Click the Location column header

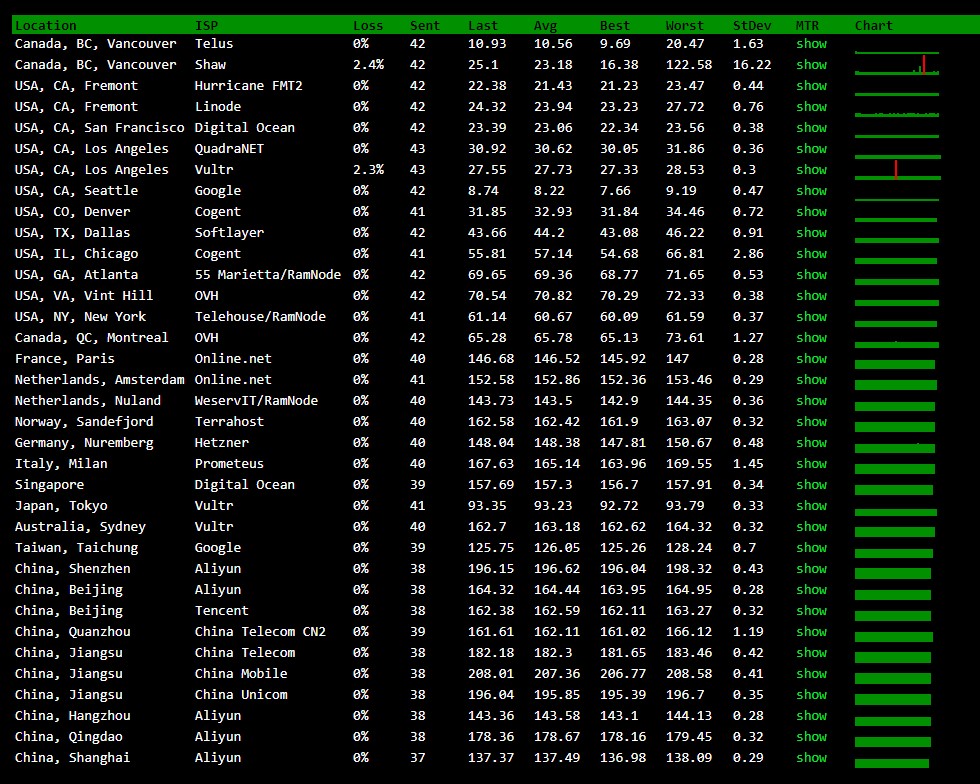point(46,26)
